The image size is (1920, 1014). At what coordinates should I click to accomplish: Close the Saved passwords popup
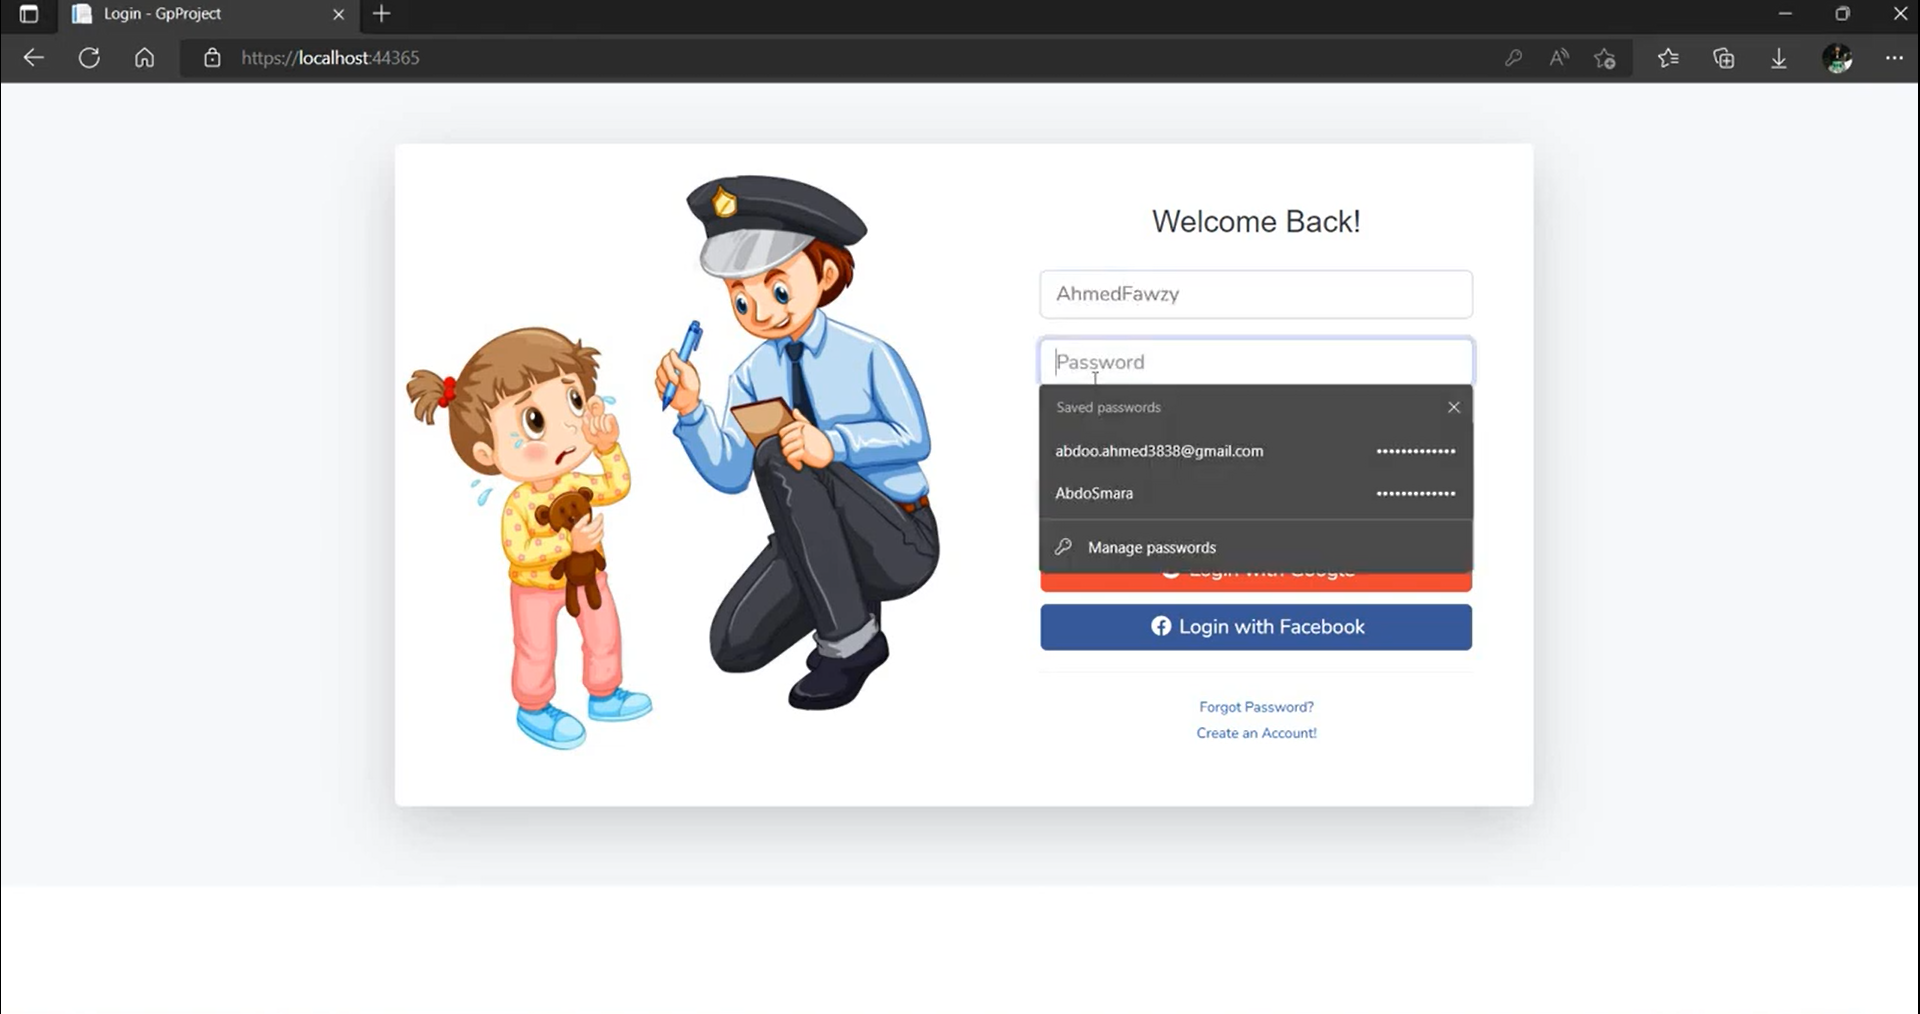[1454, 407]
